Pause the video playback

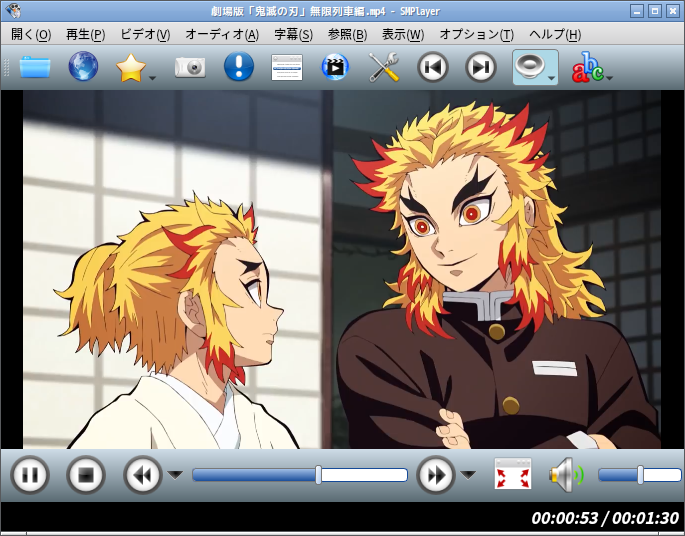[x=30, y=475]
